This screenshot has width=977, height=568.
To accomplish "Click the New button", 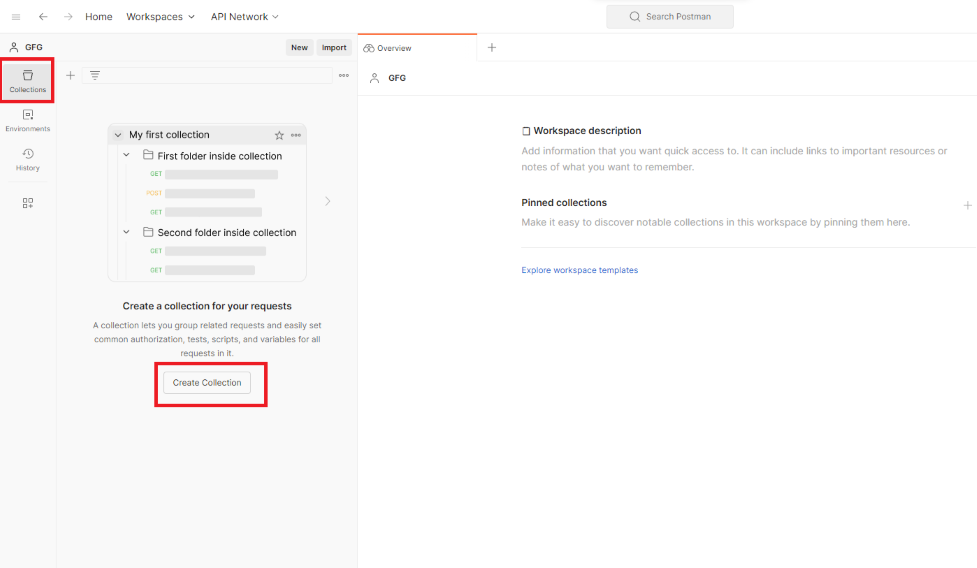I will pos(299,47).
